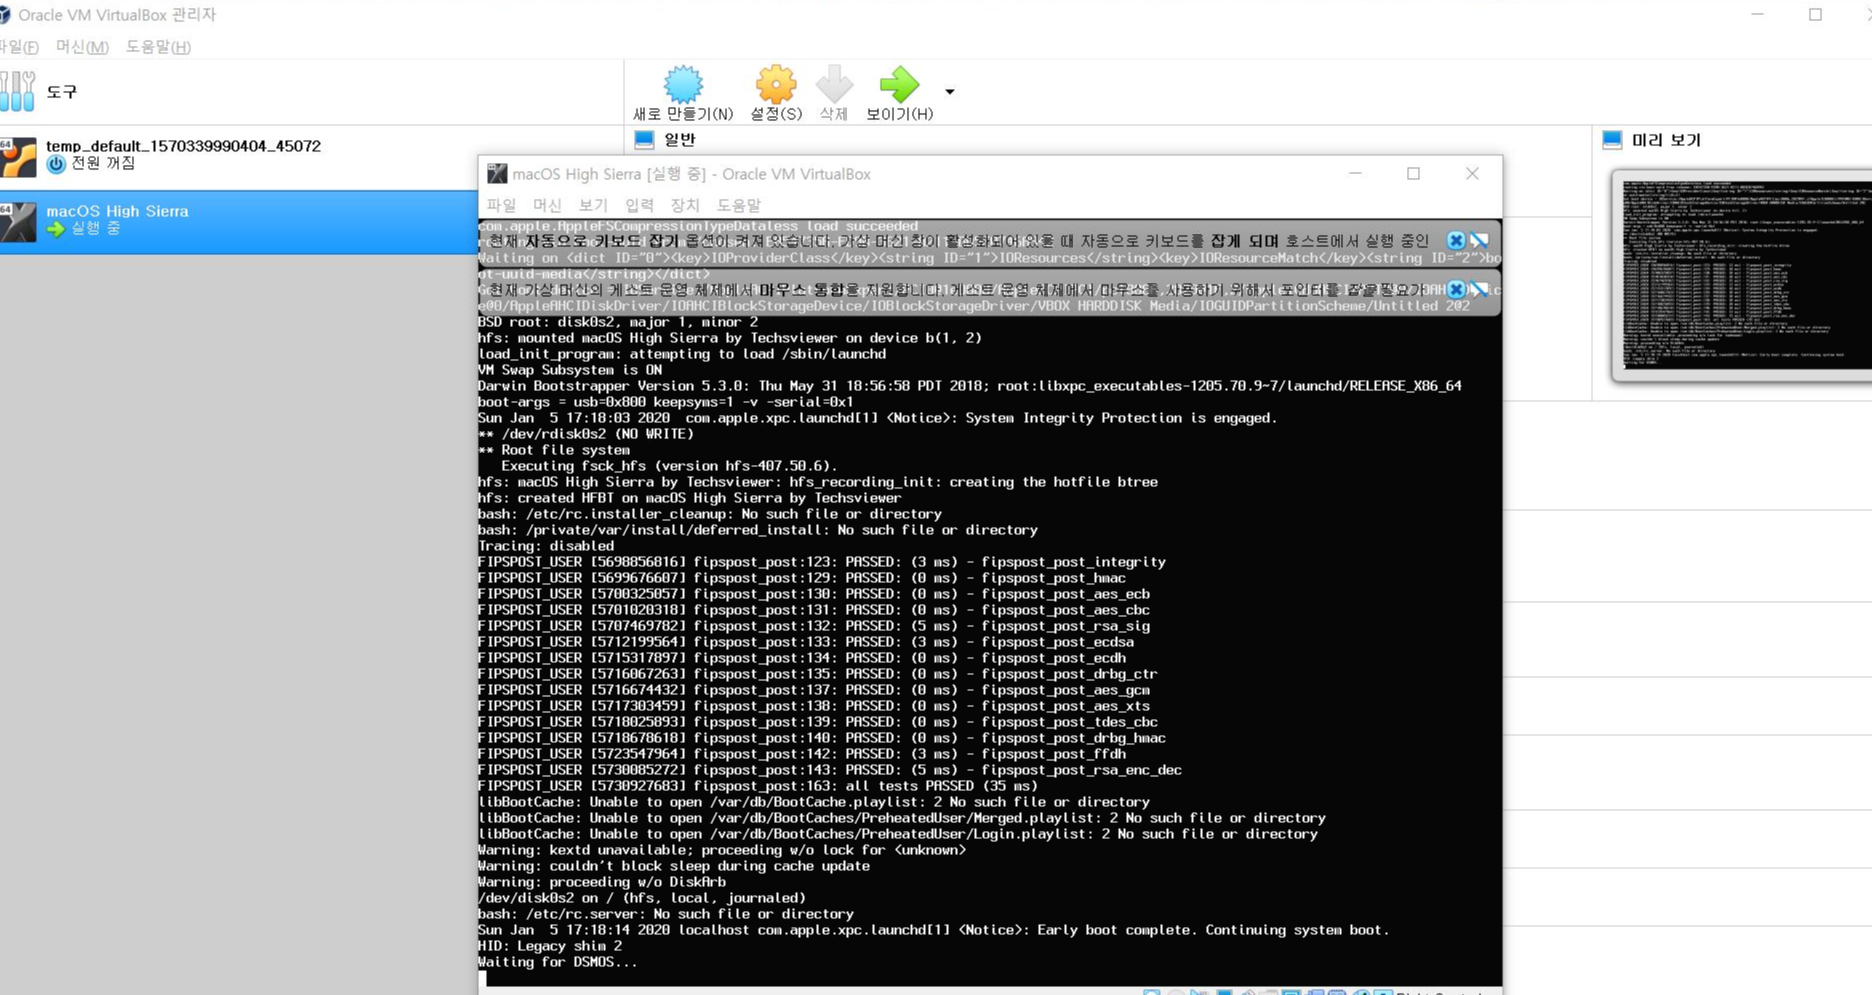Expand the dropdown arrow next to Show (보이기)
This screenshot has width=1872, height=995.
click(950, 92)
